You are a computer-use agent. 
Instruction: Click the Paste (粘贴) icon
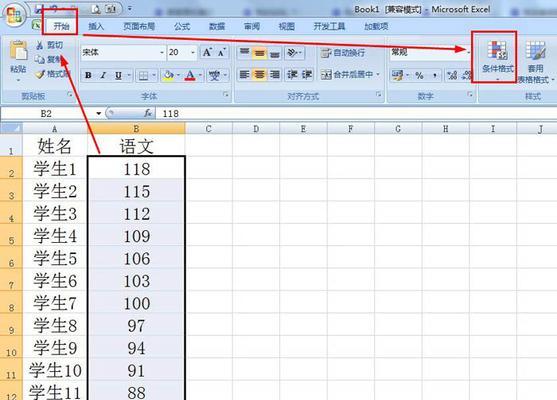pos(18,50)
